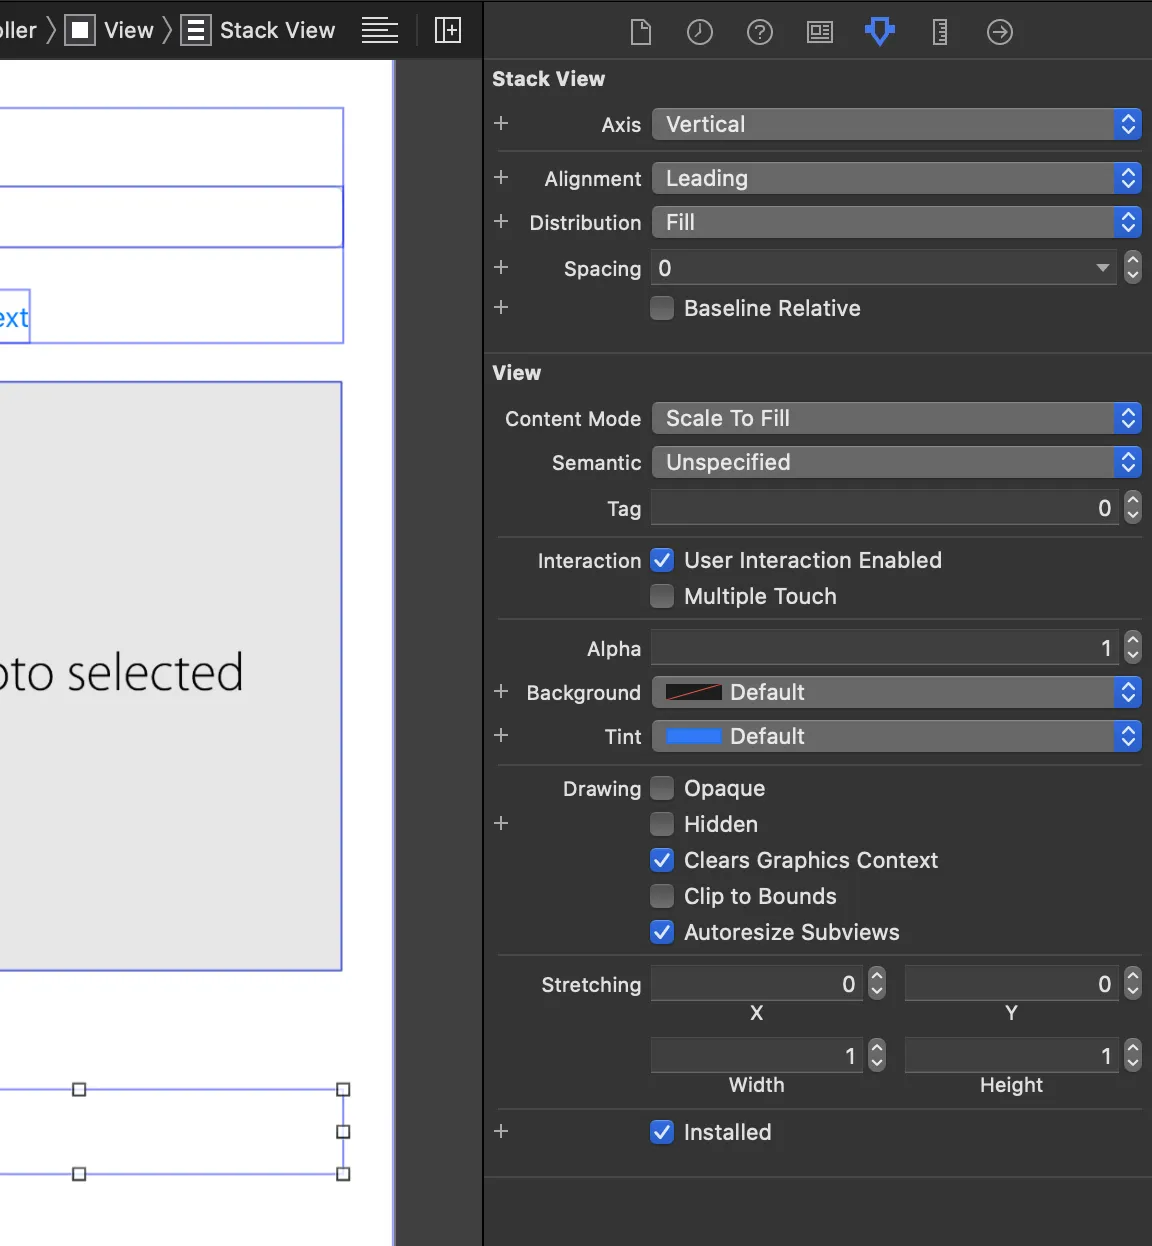Show the Quick Help inspector
Viewport: 1152px width, 1246px height.
[760, 32]
